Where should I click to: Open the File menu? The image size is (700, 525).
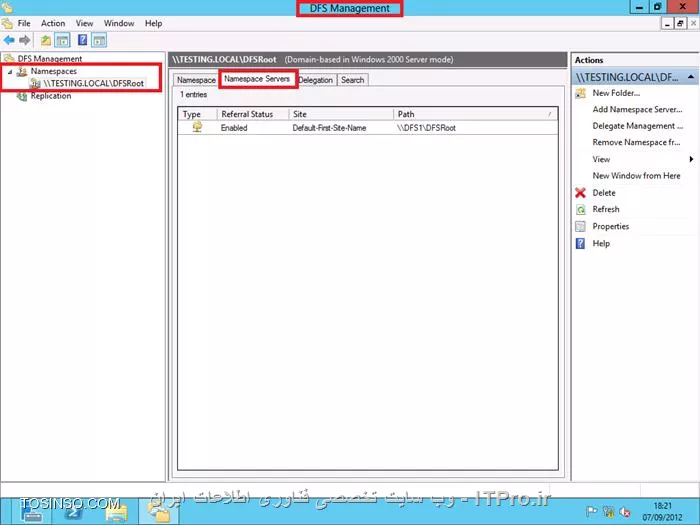click(24, 23)
